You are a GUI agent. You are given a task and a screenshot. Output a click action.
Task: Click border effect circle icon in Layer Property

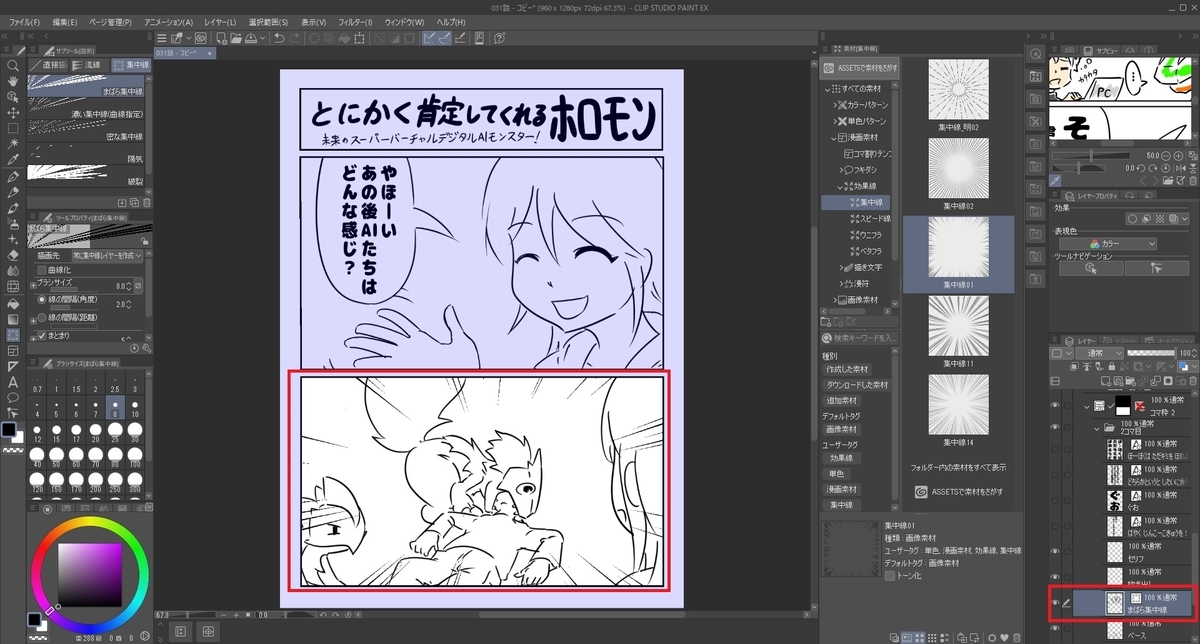pos(1133,218)
